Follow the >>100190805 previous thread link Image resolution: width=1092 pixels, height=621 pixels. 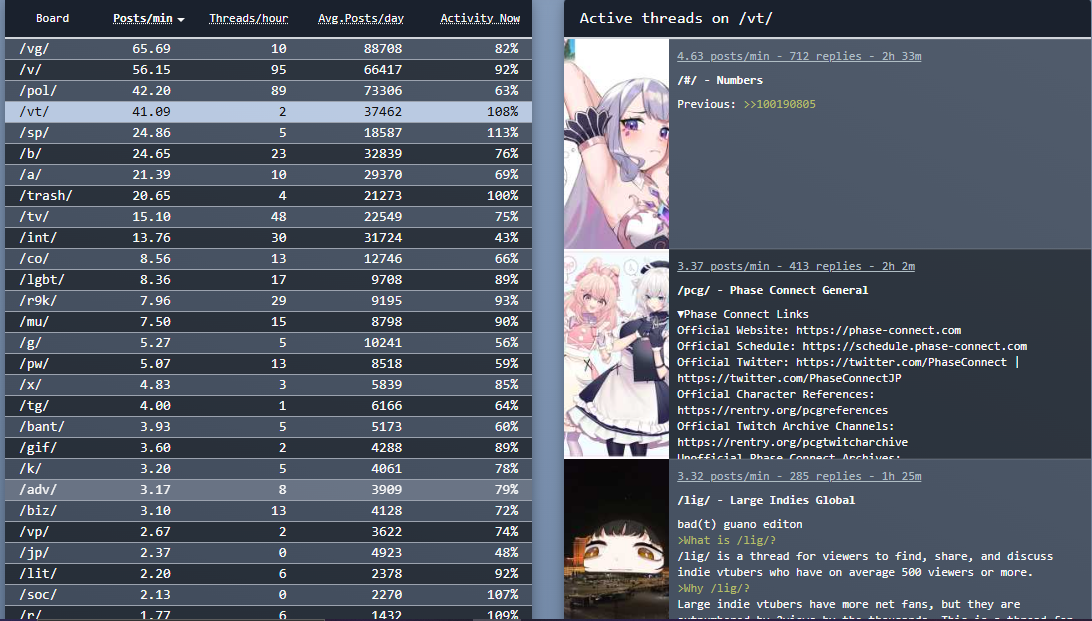[x=779, y=104]
